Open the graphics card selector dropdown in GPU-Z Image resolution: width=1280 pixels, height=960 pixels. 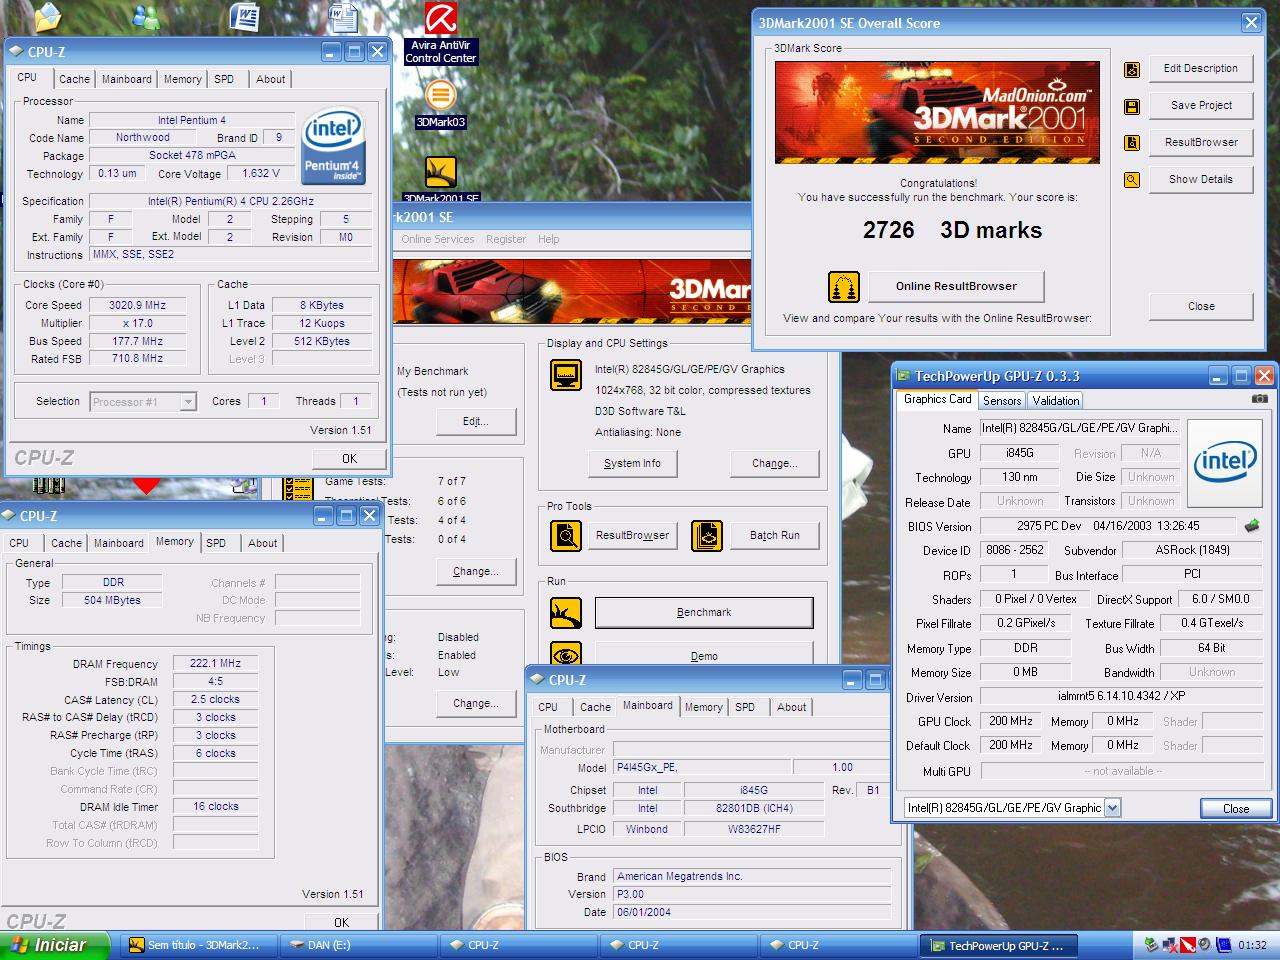1113,808
